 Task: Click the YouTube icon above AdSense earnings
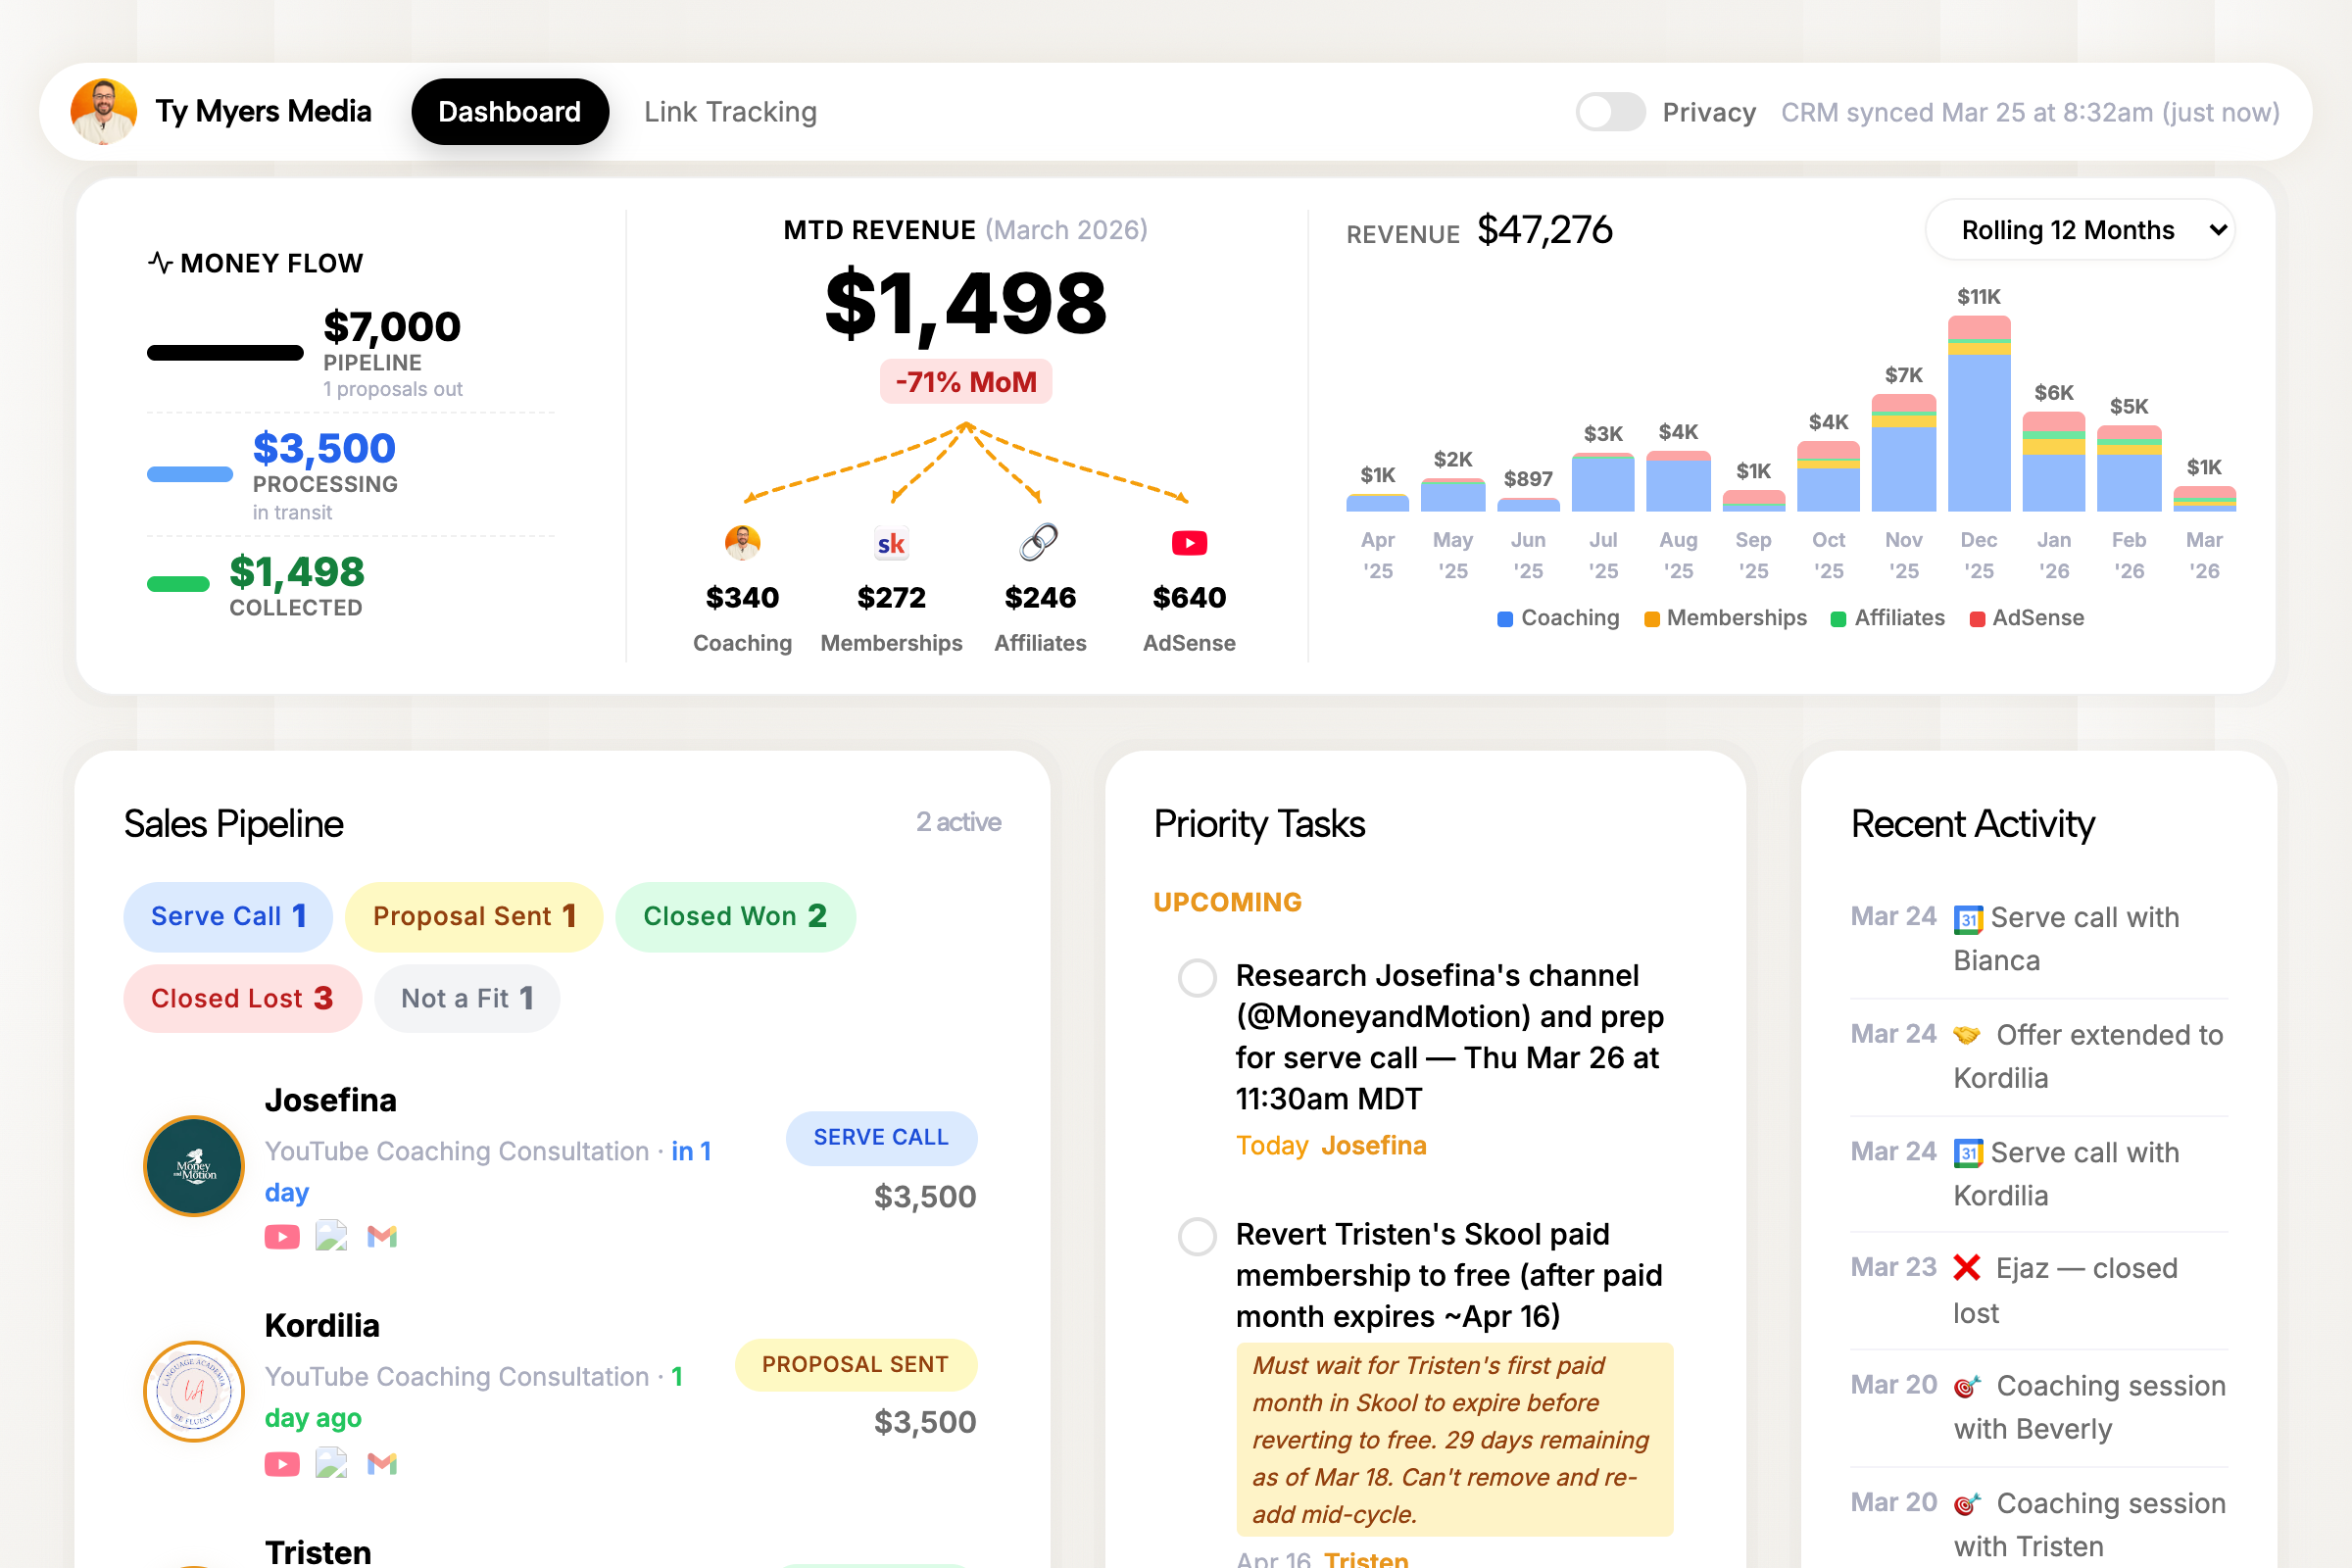click(x=1188, y=543)
